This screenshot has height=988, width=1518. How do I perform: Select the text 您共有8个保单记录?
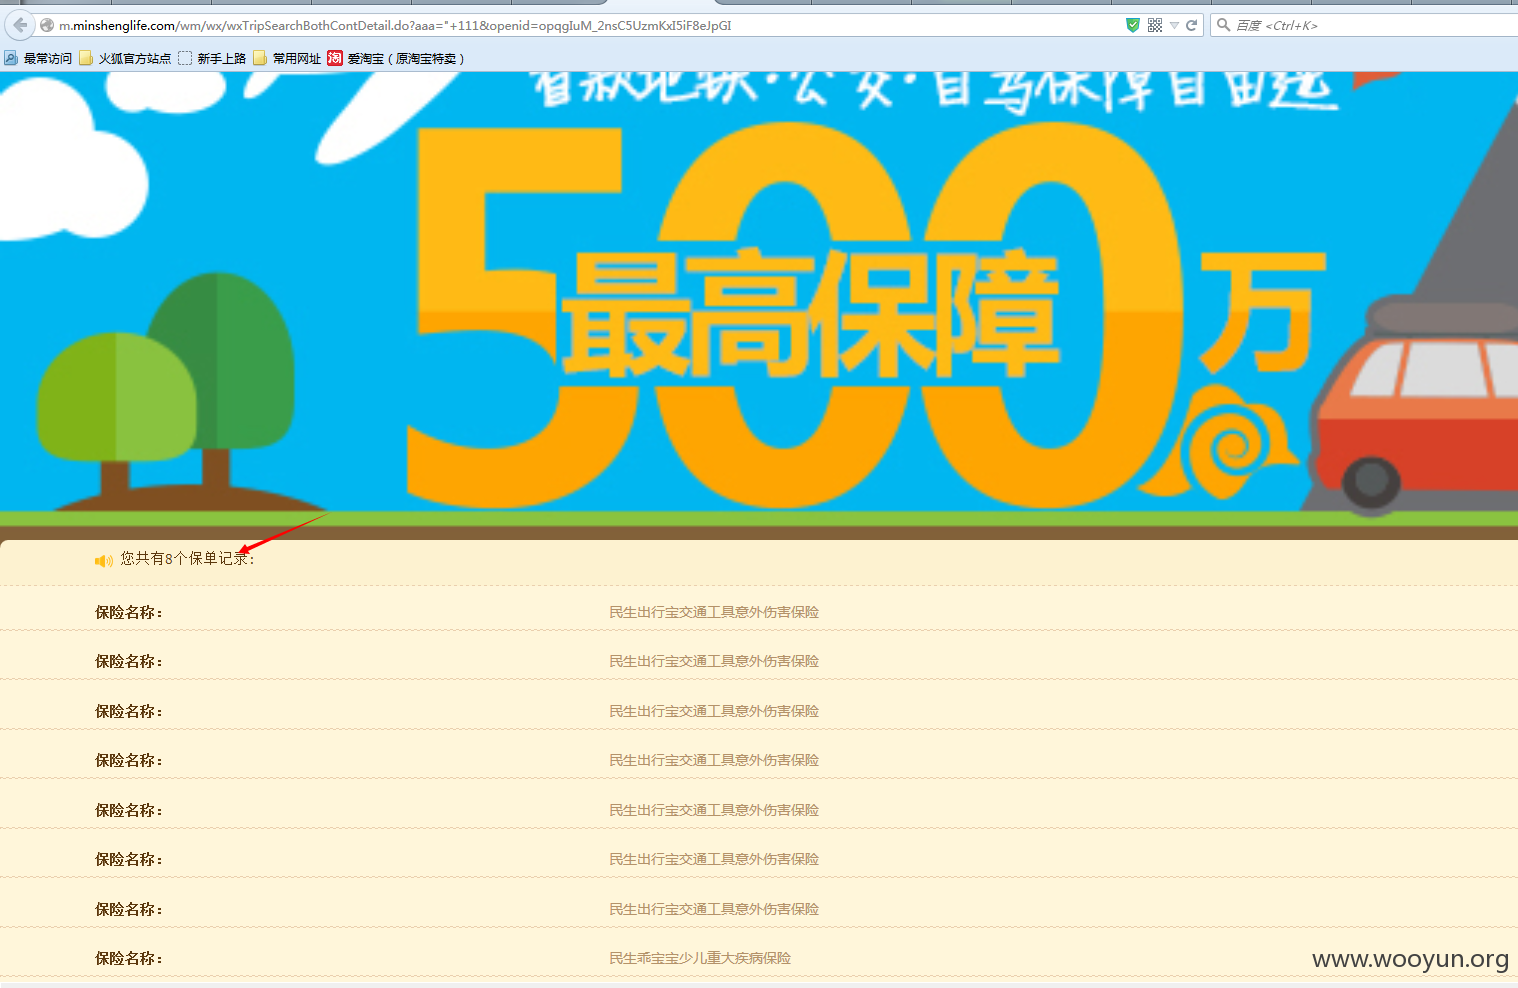click(185, 558)
